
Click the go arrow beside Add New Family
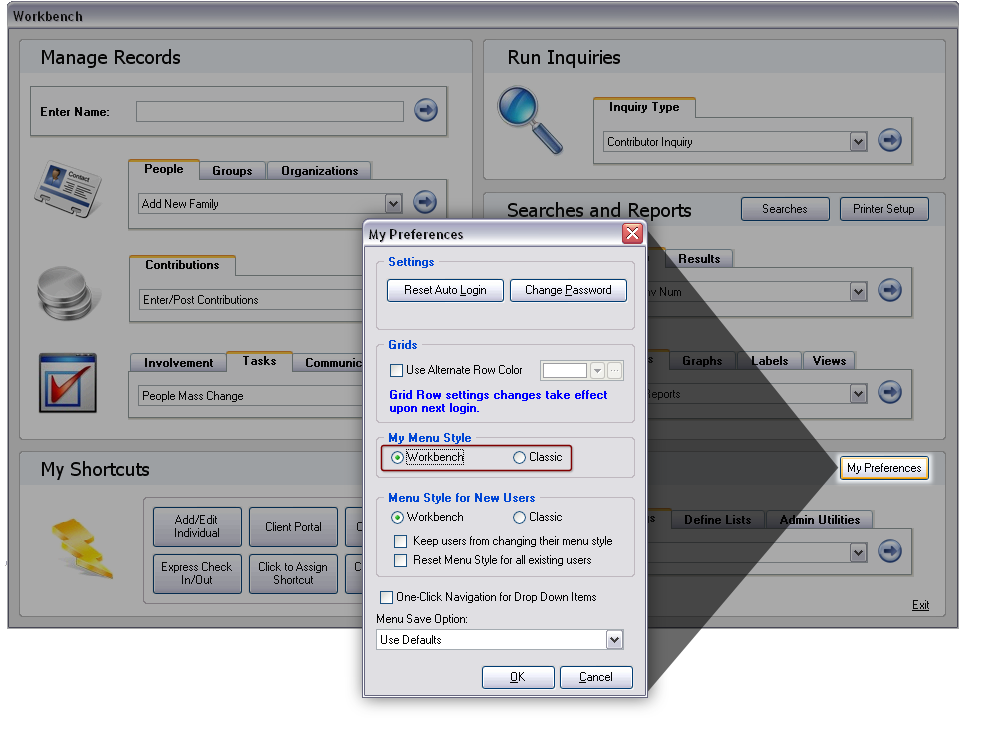coord(425,202)
